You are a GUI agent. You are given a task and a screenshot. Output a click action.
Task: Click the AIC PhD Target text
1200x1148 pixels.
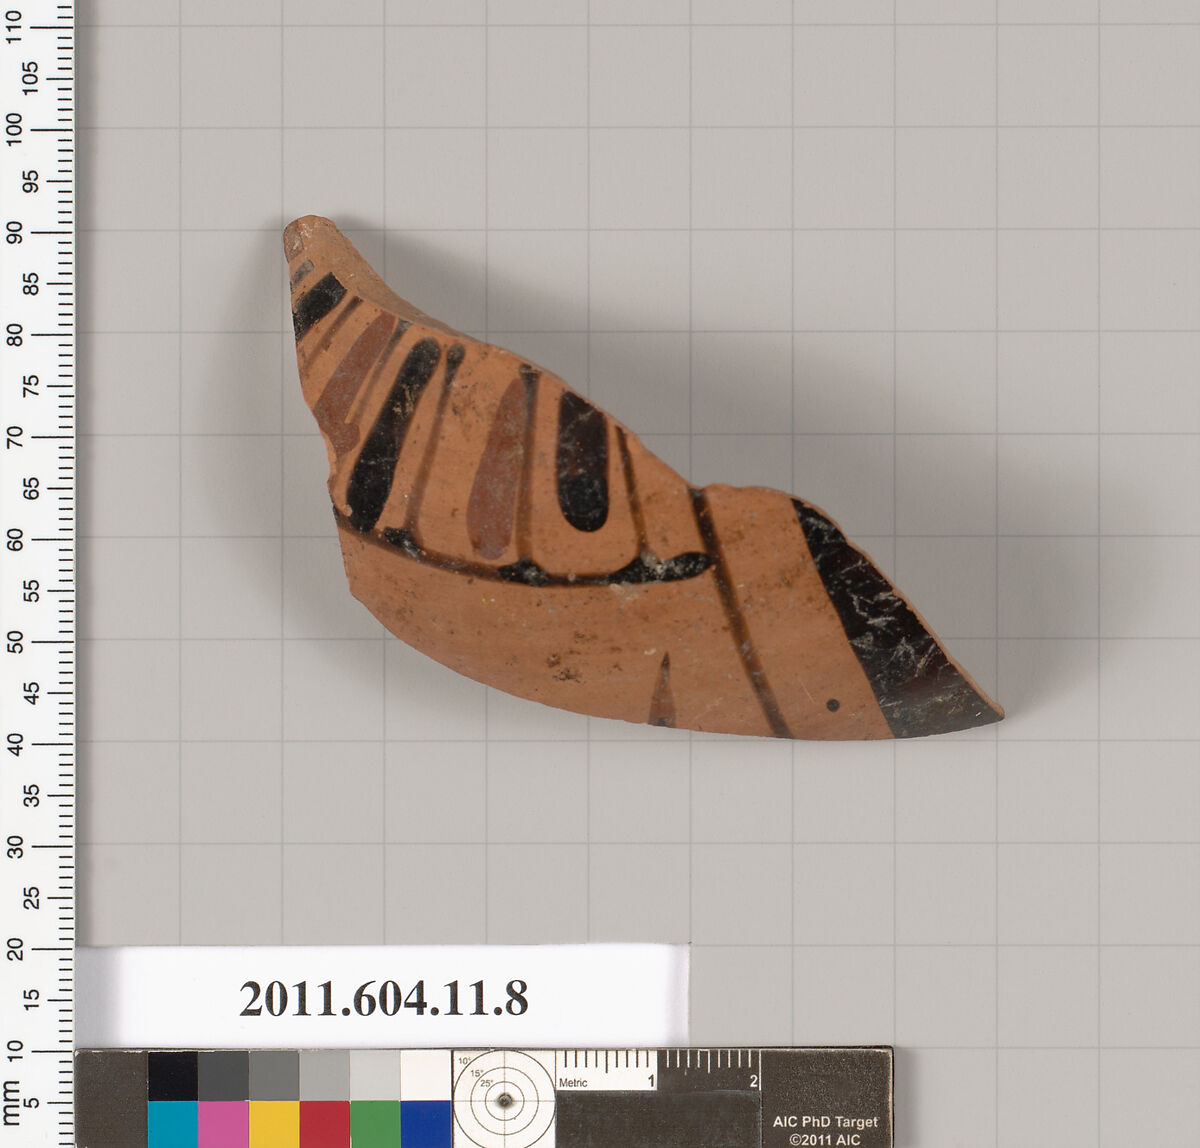pyautogui.click(x=825, y=1122)
